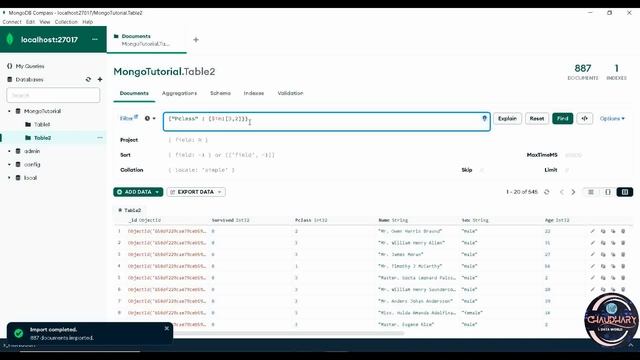
Task: Open the Collection menu
Action: (66, 22)
